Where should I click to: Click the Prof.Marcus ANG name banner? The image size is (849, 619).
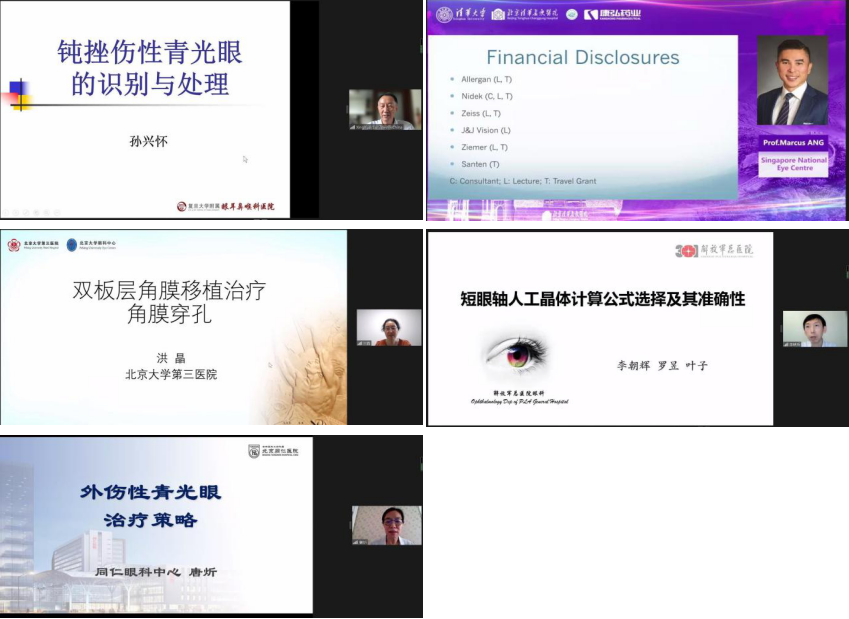pyautogui.click(x=792, y=144)
